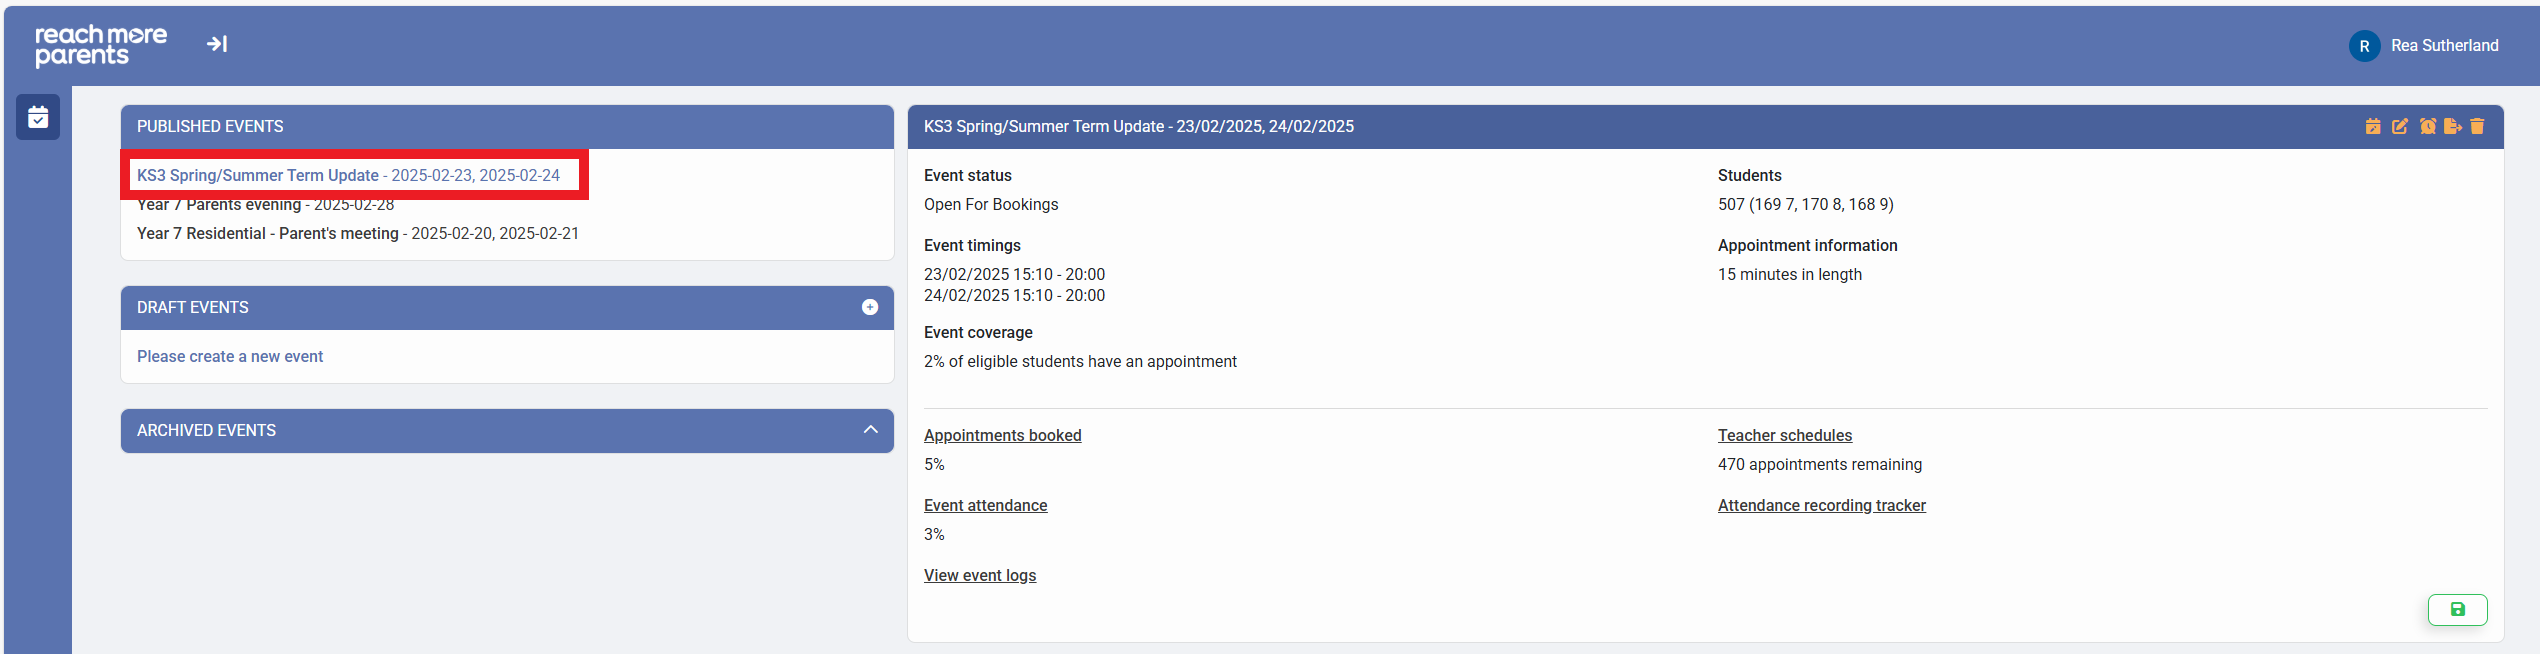Select Year 7 Residential Parent's meeting event

pyautogui.click(x=357, y=233)
